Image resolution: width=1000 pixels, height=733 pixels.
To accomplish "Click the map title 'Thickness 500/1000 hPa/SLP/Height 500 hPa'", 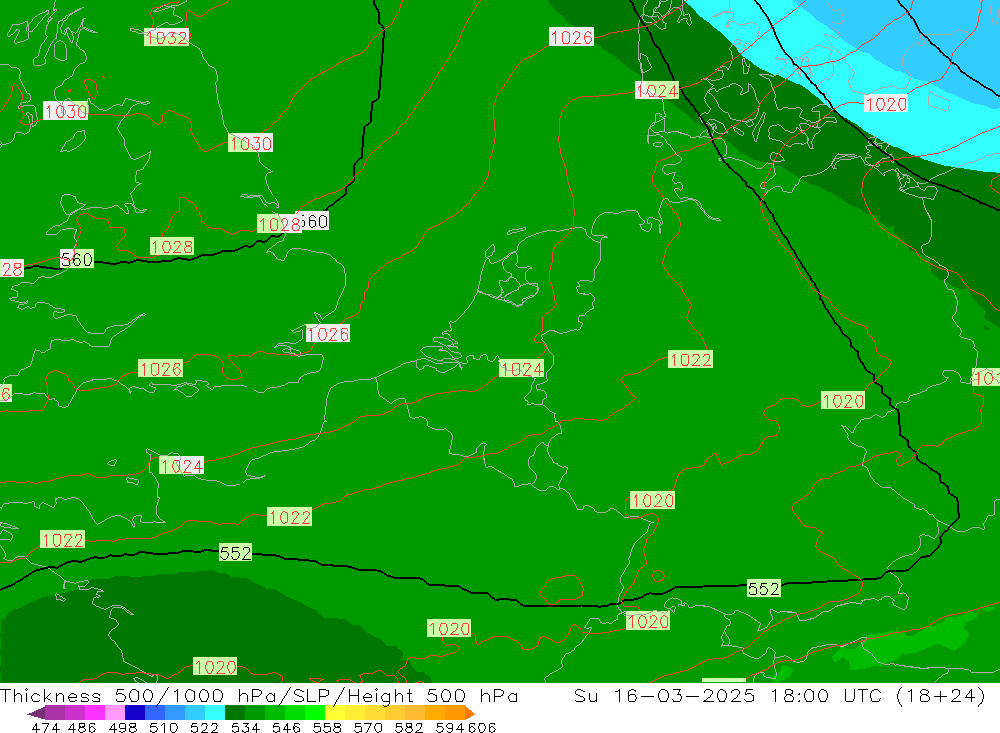I will pos(259,695).
